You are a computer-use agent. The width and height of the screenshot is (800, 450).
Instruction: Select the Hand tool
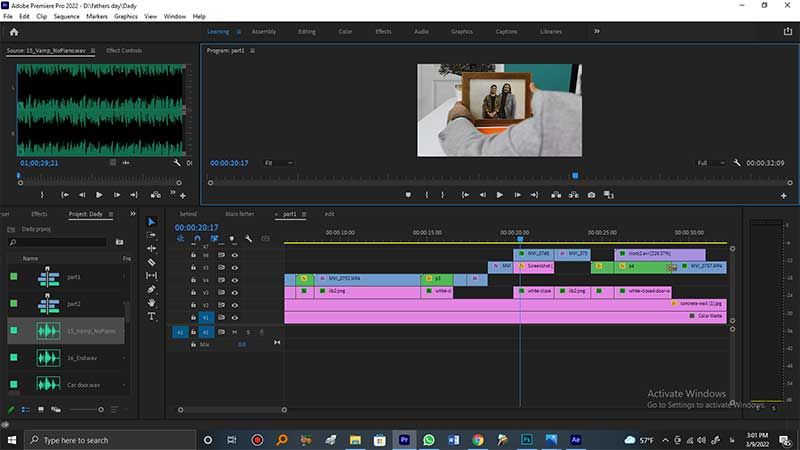152,303
